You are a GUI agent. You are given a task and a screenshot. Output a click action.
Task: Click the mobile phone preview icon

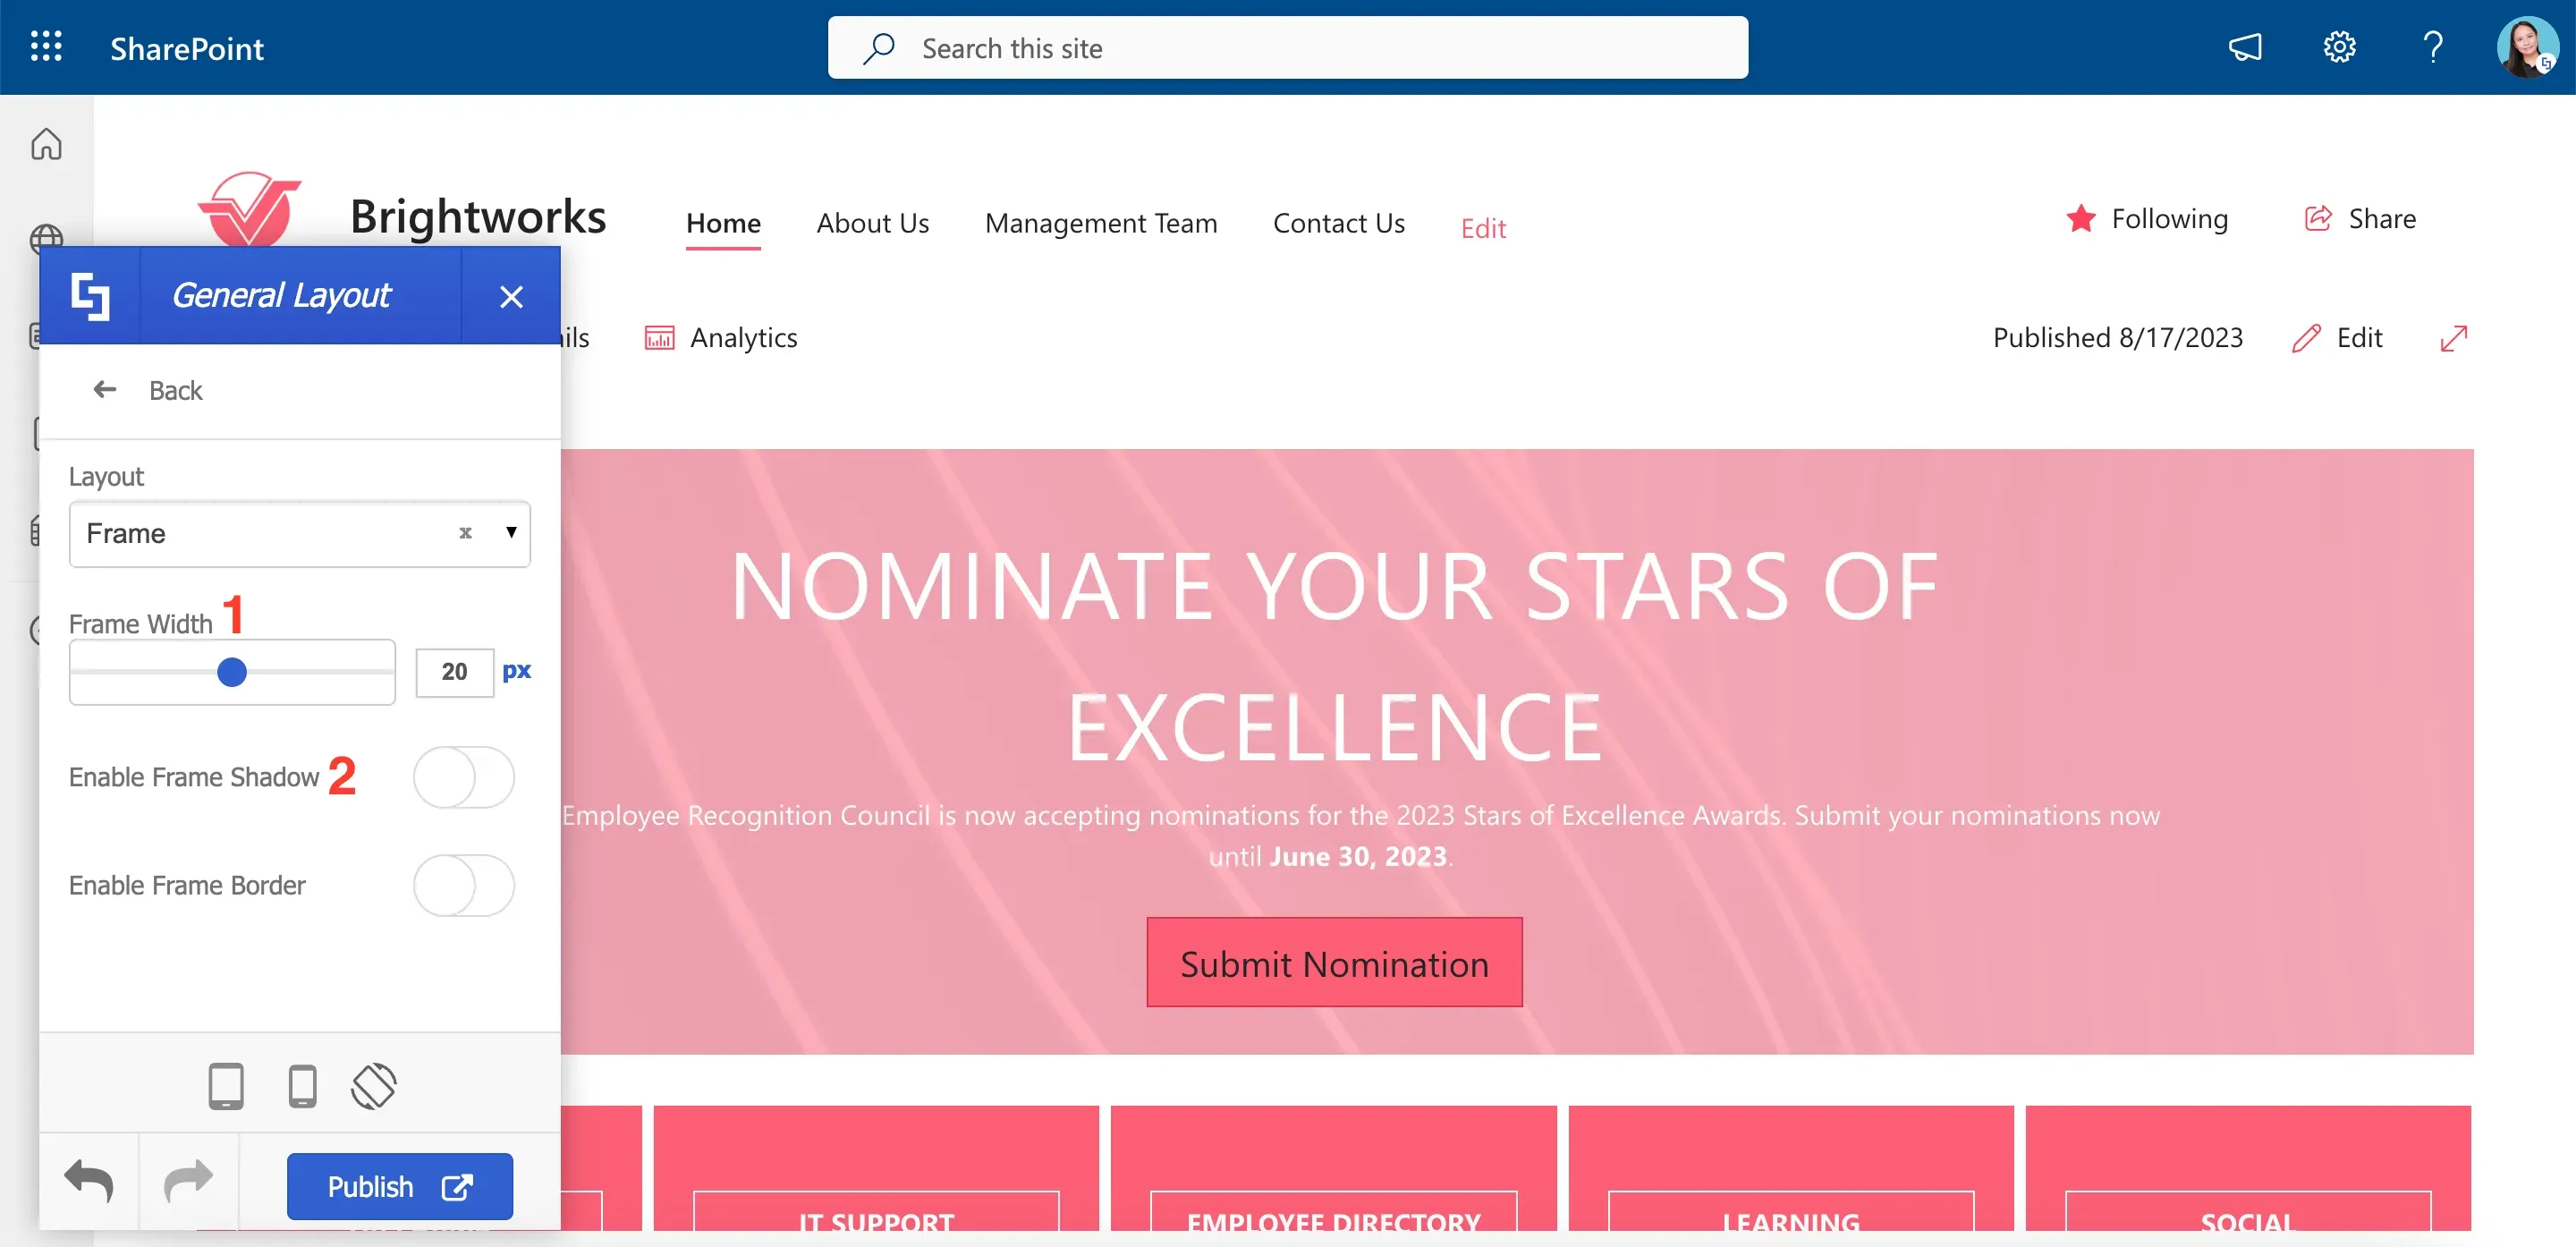click(x=302, y=1086)
